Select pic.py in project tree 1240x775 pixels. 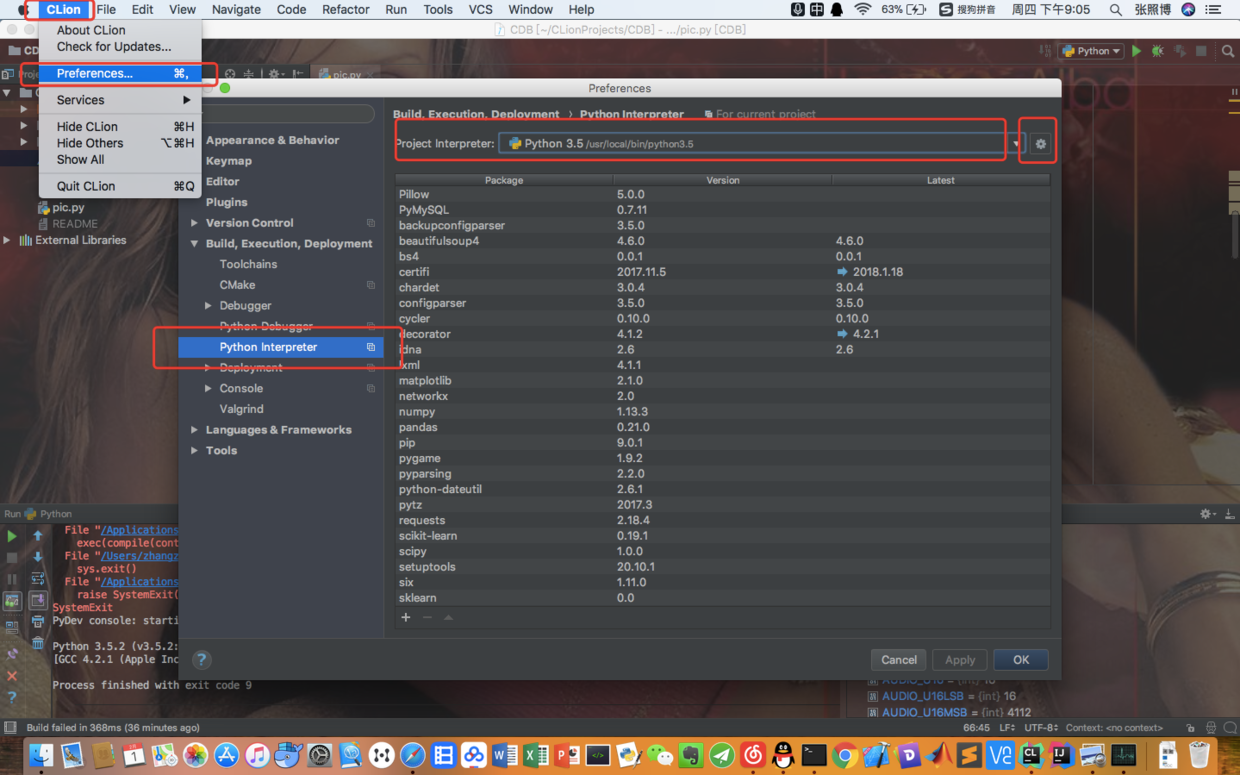[x=68, y=207]
